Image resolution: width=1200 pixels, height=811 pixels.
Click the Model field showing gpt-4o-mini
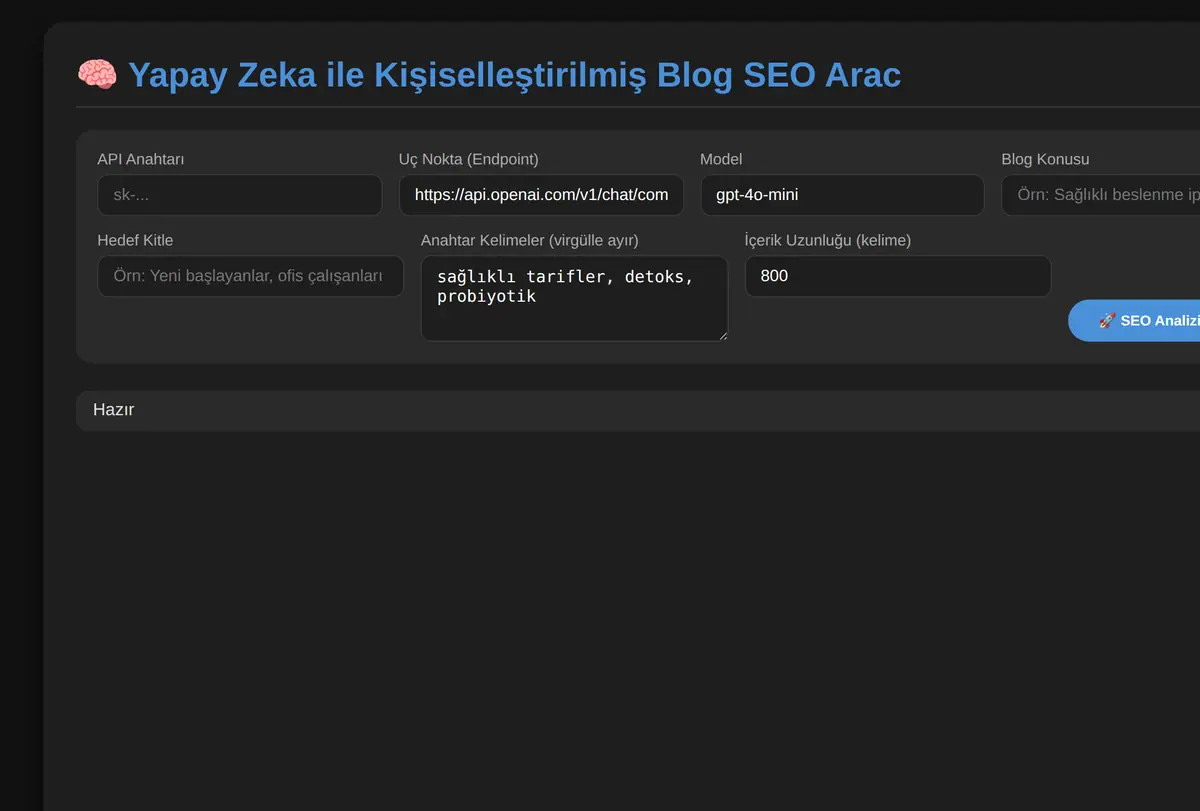point(843,195)
